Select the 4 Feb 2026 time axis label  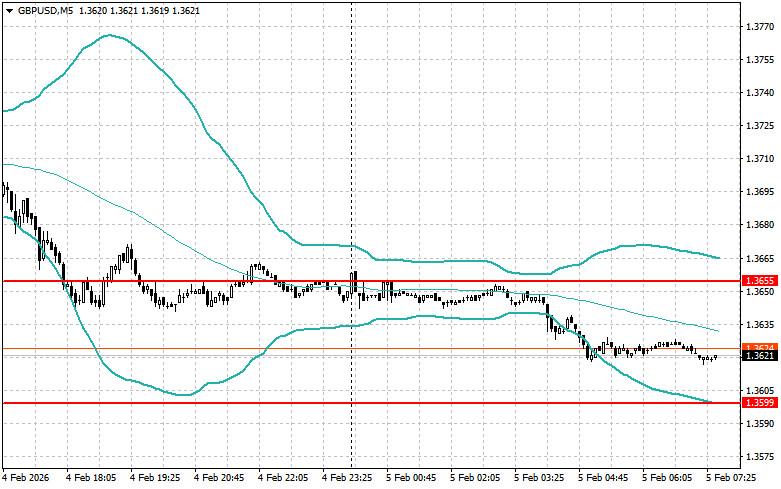point(26,478)
